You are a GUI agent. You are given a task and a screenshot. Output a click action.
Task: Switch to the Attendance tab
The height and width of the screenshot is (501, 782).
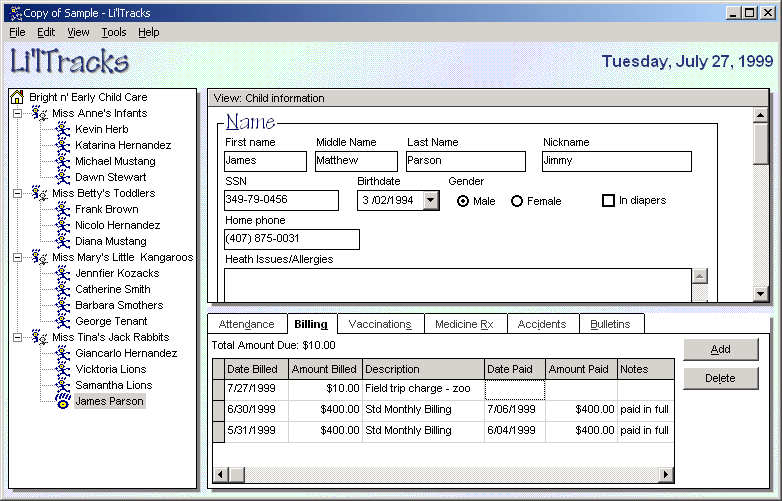247,324
